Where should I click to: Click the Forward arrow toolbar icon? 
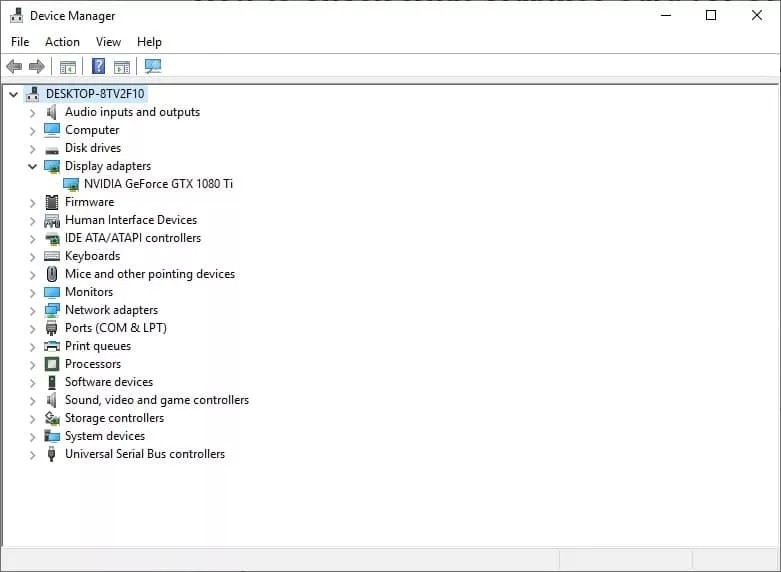point(37,66)
